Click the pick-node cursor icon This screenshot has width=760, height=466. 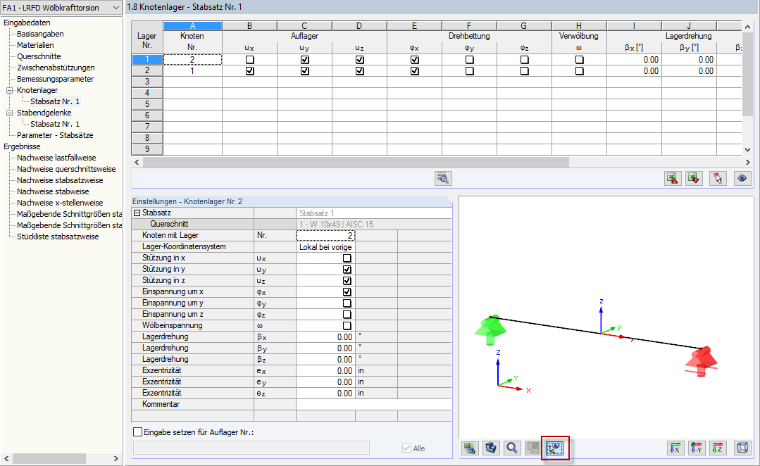pyautogui.click(x=717, y=178)
